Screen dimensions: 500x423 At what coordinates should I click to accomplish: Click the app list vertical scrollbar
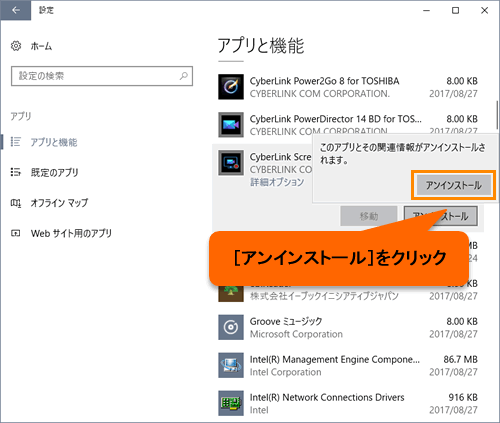click(497, 115)
